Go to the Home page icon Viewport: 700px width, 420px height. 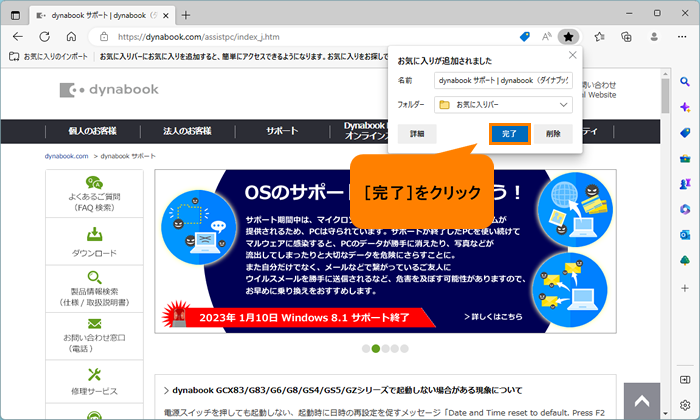71,37
